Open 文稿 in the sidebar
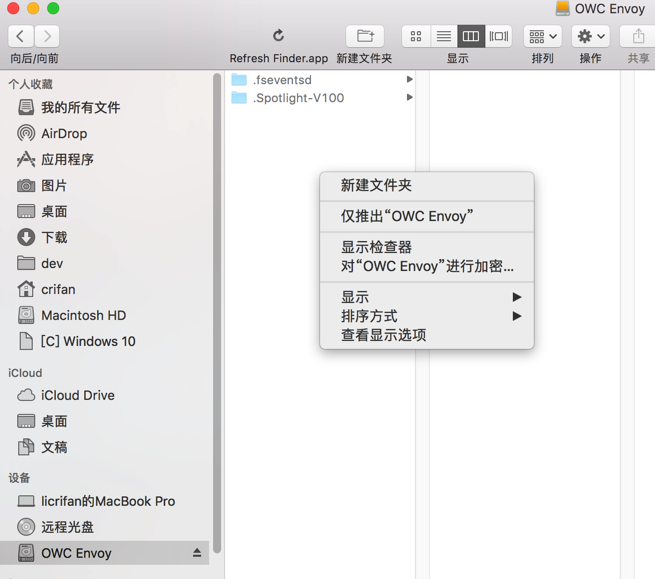This screenshot has width=655, height=579. pyautogui.click(x=104, y=447)
